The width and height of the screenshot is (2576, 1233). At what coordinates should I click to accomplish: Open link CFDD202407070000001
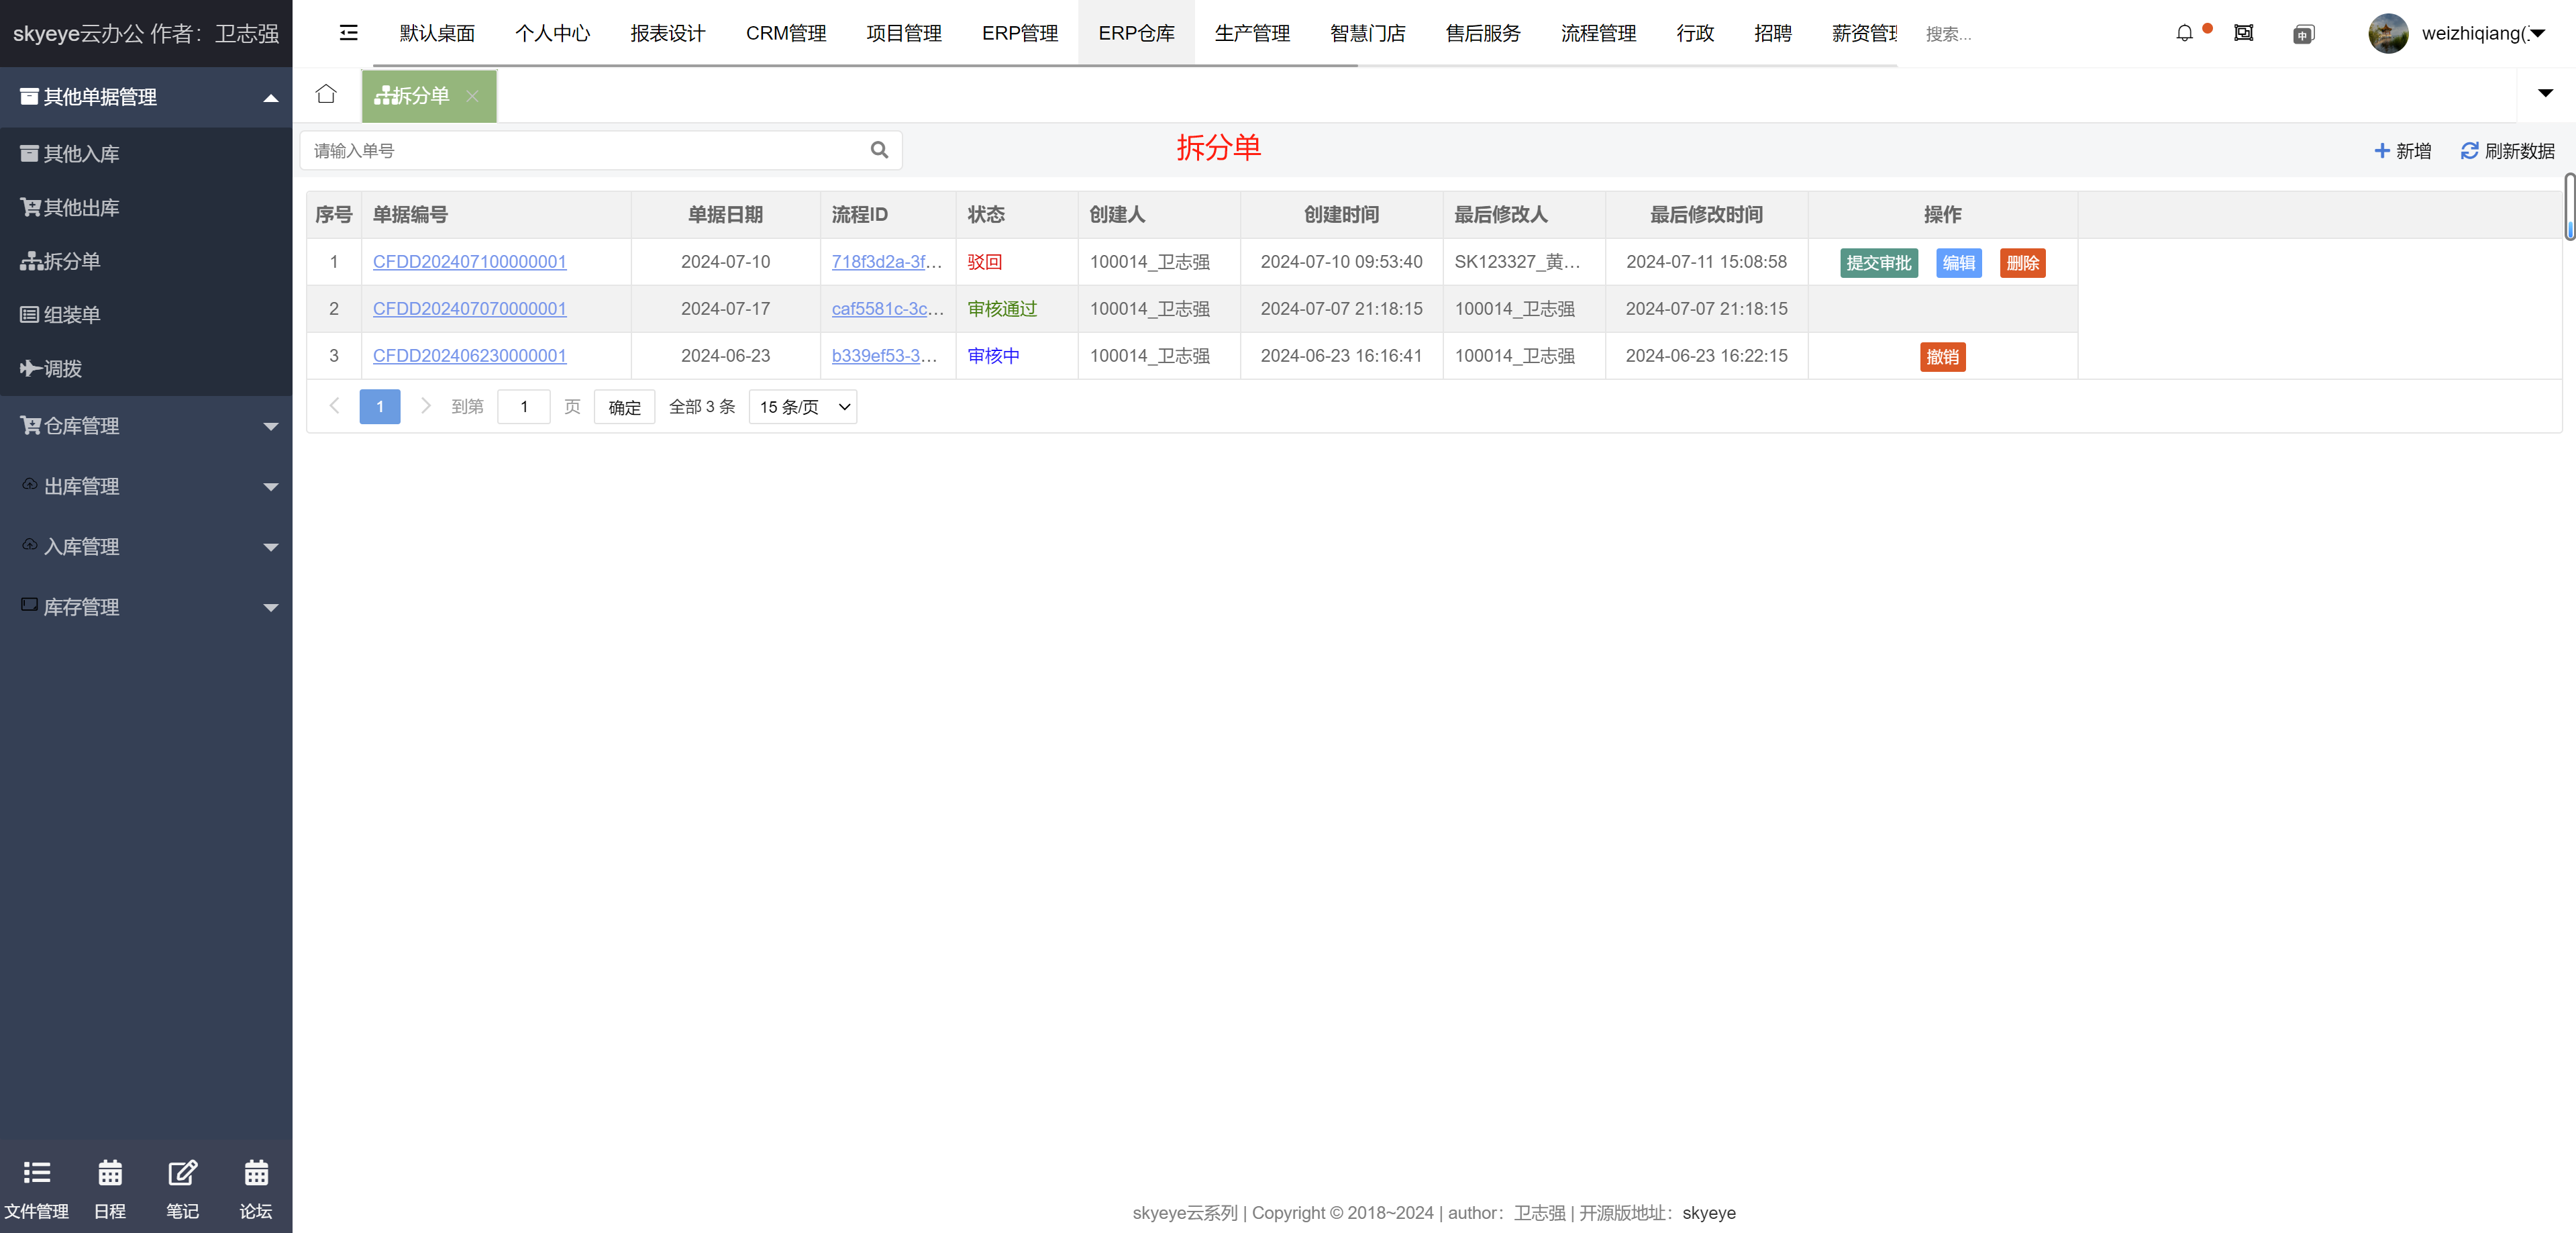coord(469,309)
